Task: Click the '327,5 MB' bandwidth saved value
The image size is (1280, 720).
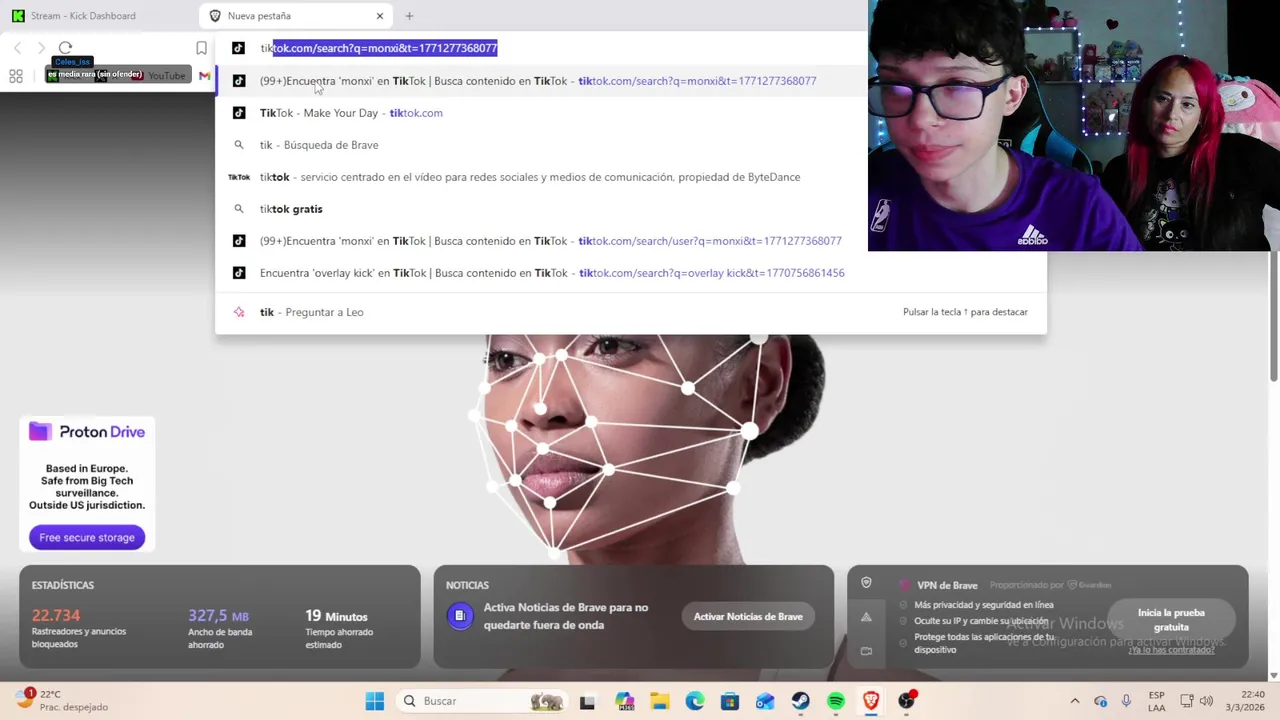Action: click(218, 616)
